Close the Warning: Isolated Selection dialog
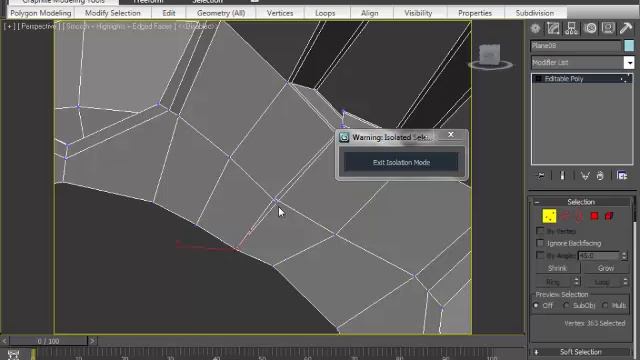This screenshot has width=640, height=360. [x=451, y=135]
